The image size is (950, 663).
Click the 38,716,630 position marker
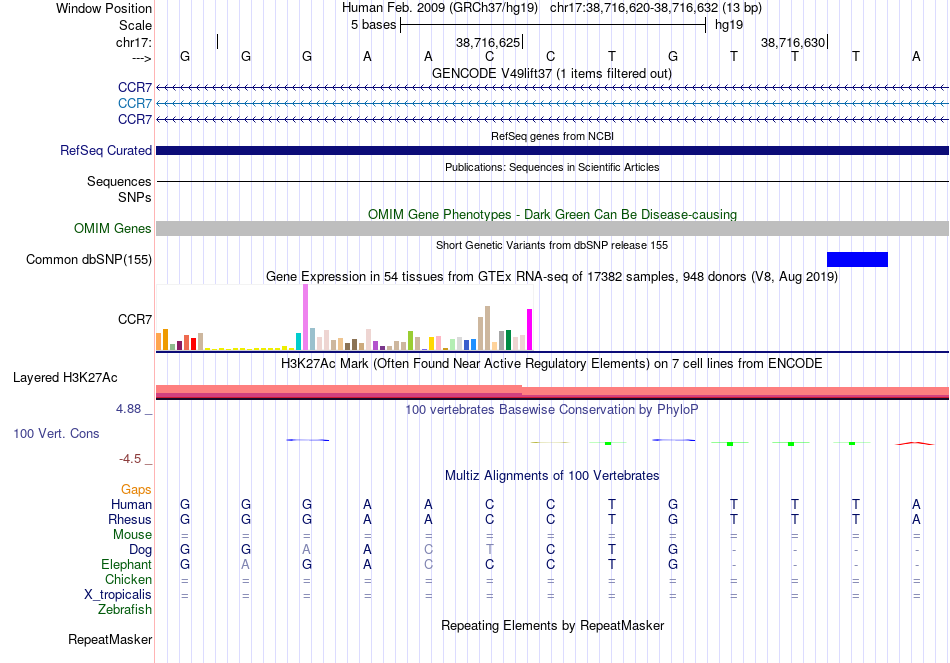pyautogui.click(x=794, y=42)
